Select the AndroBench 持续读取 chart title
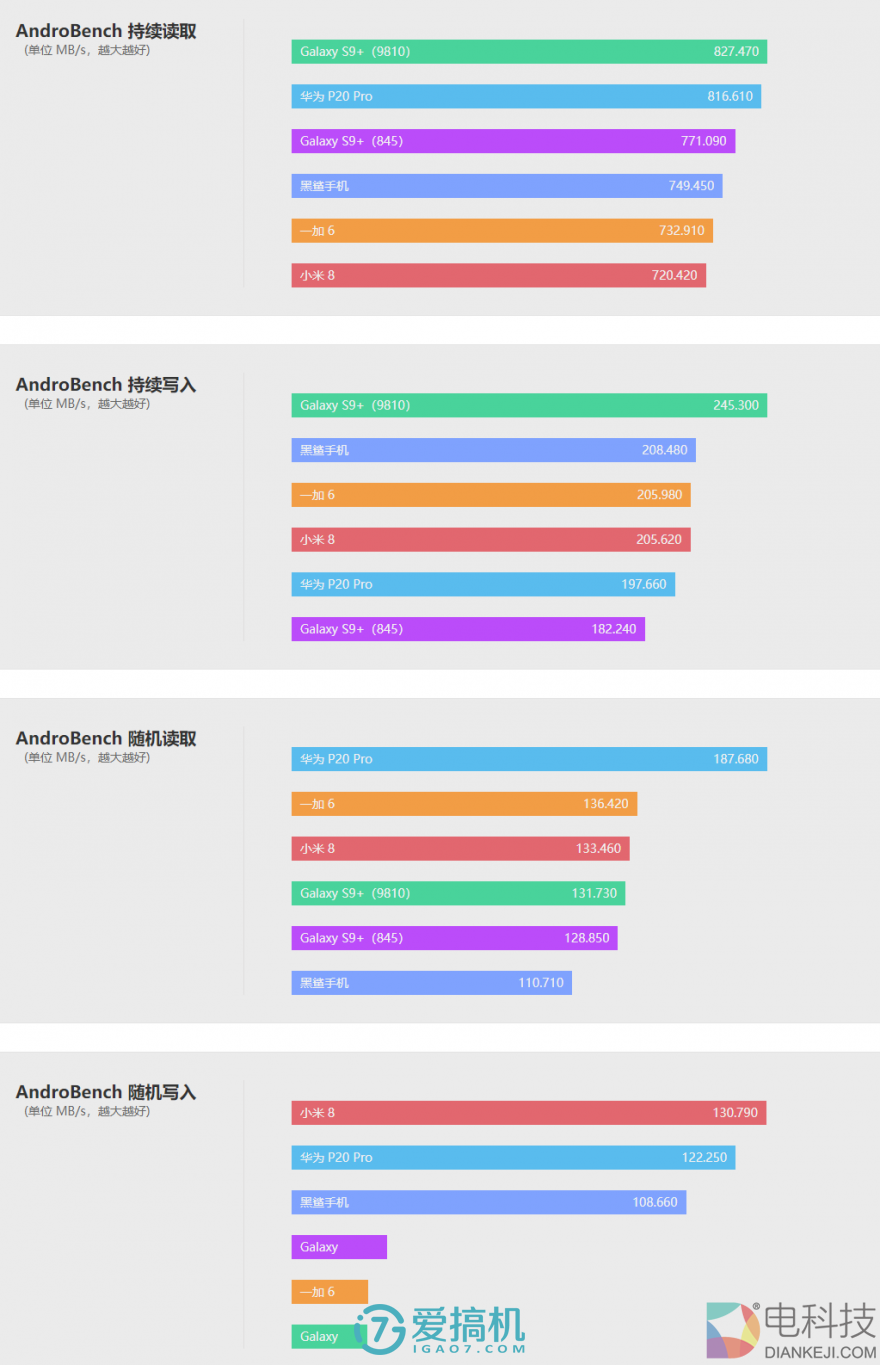The height and width of the screenshot is (1365, 880). coord(106,31)
